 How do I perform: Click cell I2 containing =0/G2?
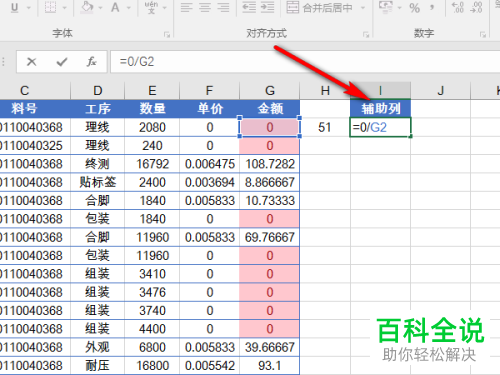[380, 127]
